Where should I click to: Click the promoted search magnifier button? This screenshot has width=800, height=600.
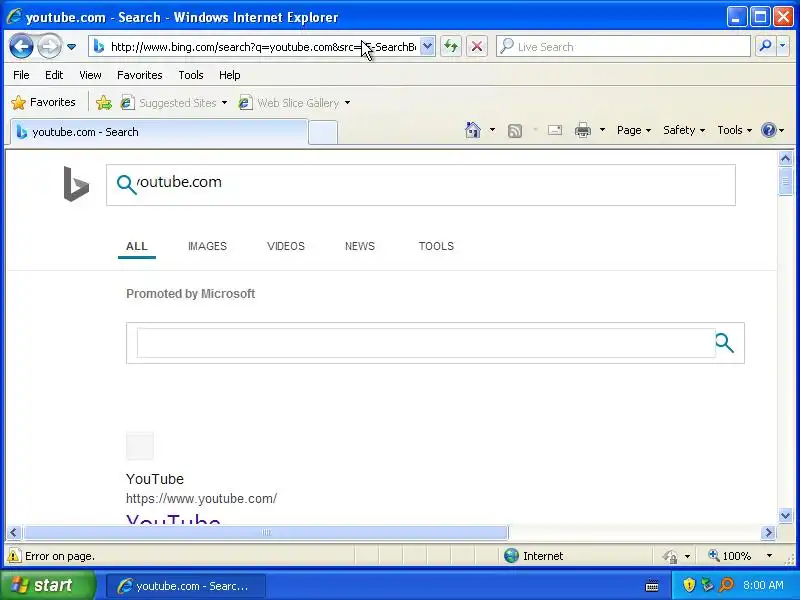tap(724, 343)
